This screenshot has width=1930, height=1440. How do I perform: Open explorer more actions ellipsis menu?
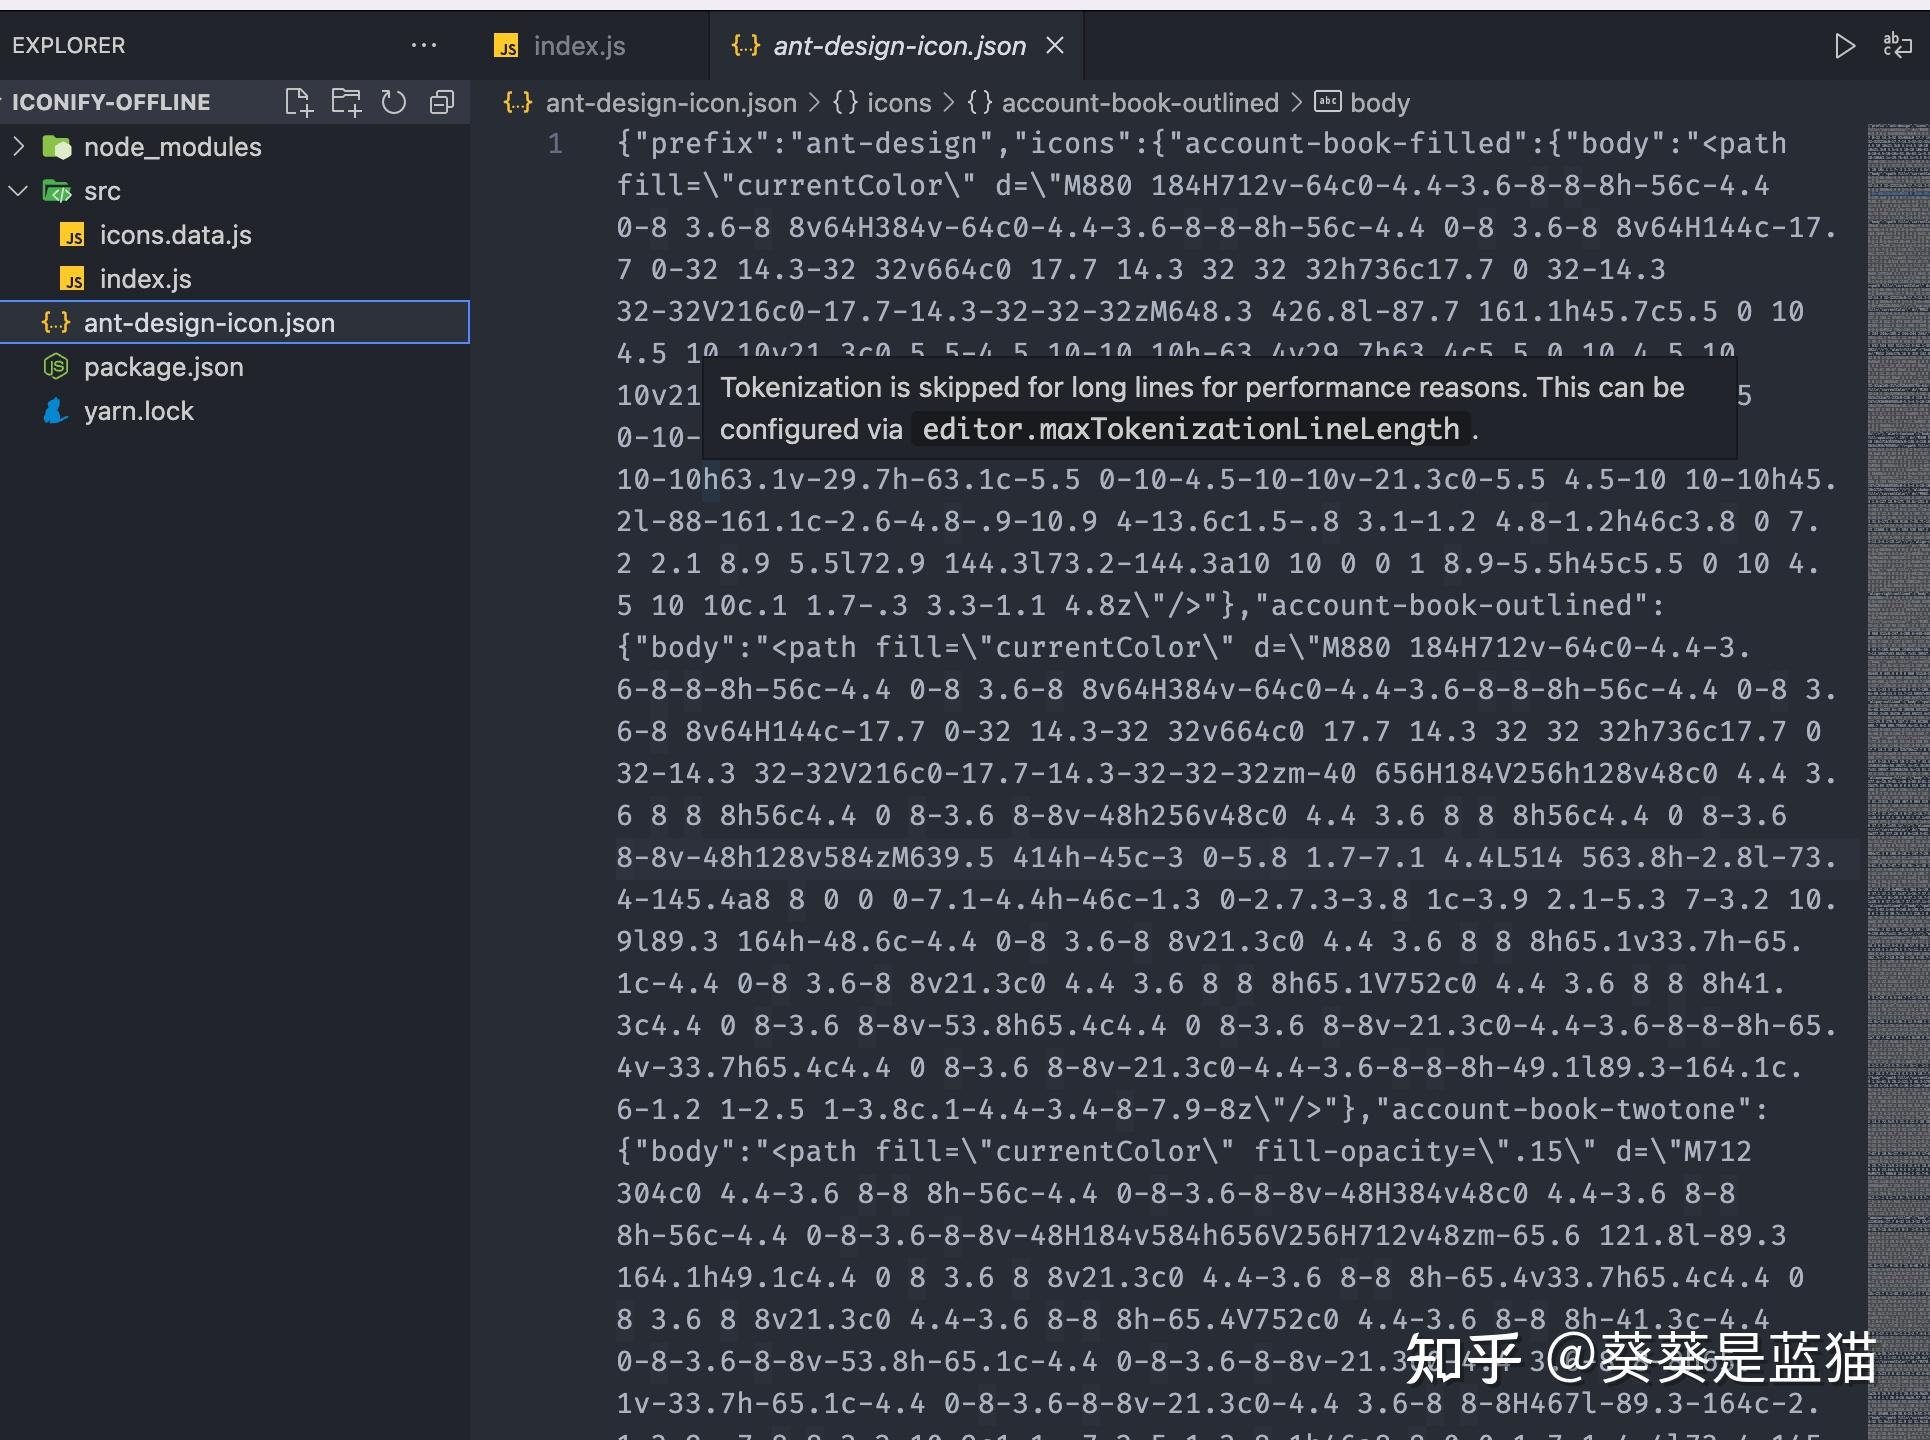[424, 45]
